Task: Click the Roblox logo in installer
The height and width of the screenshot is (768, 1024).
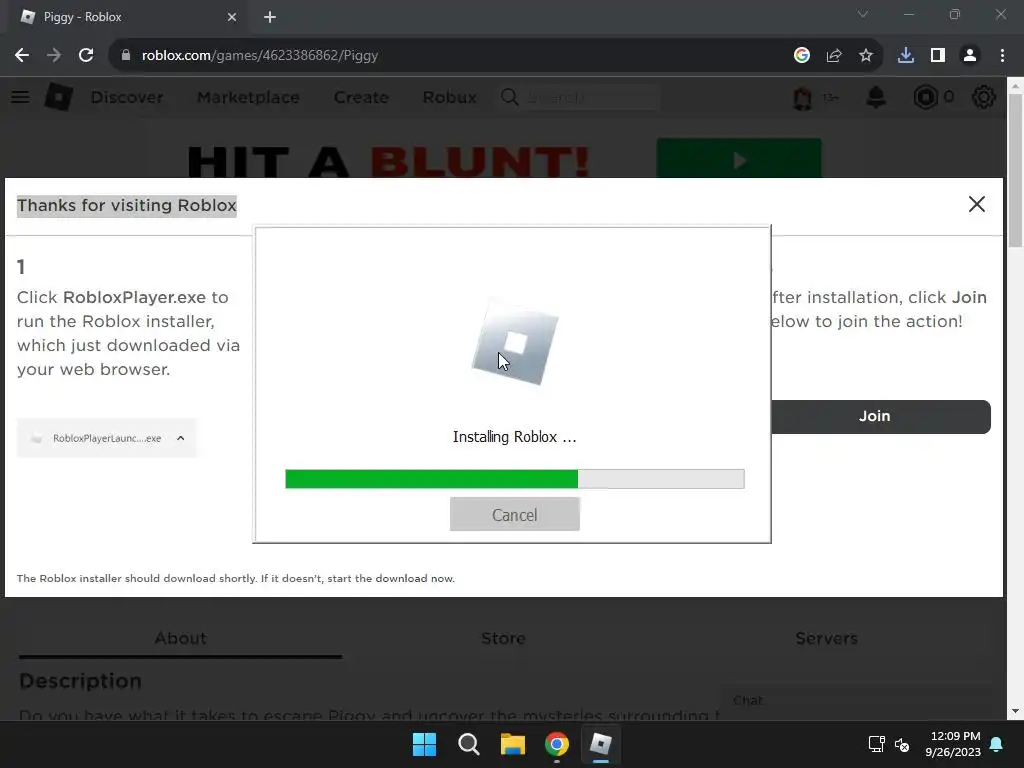Action: coord(515,342)
